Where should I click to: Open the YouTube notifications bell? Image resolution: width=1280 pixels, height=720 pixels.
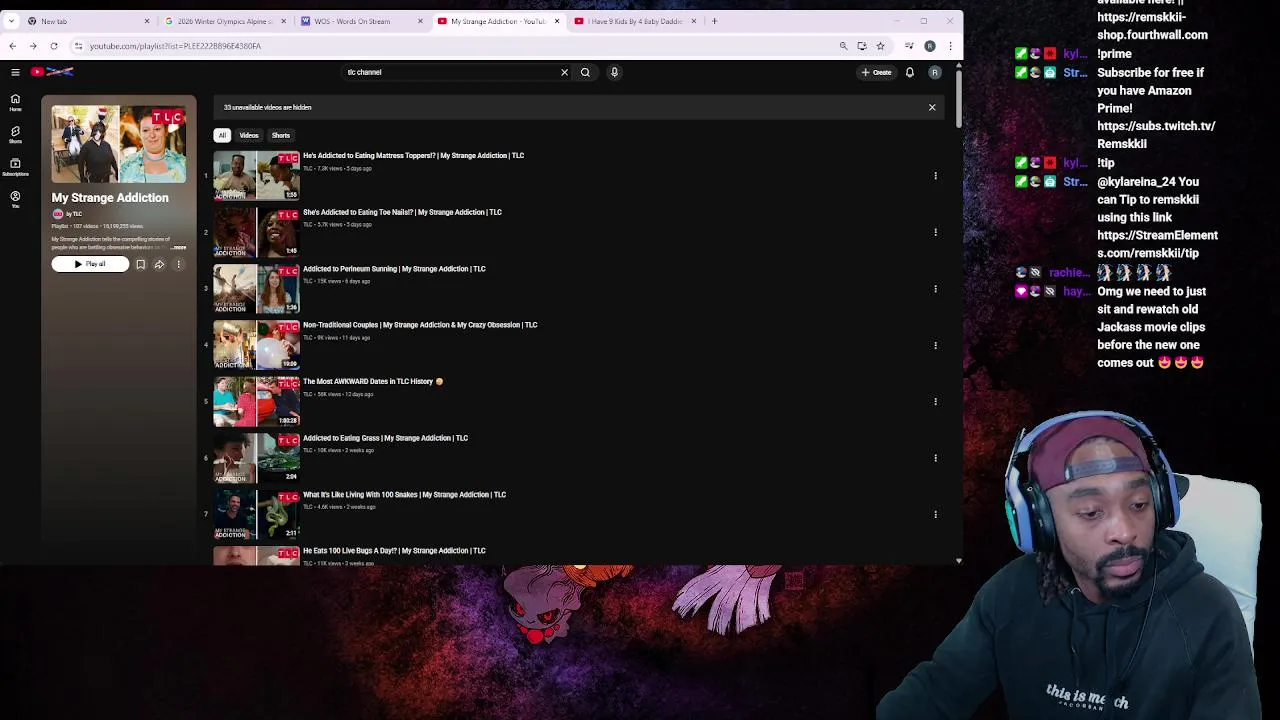pyautogui.click(x=909, y=72)
